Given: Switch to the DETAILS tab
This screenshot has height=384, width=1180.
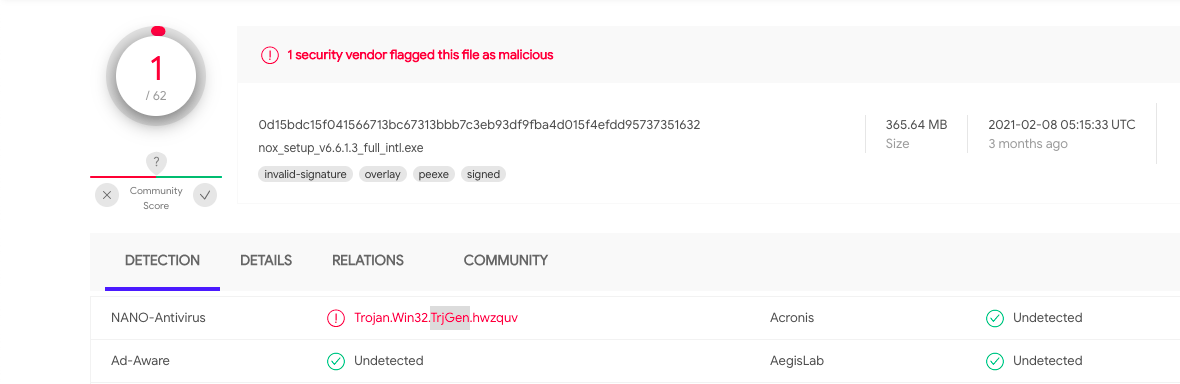Looking at the screenshot, I should [x=266, y=261].
